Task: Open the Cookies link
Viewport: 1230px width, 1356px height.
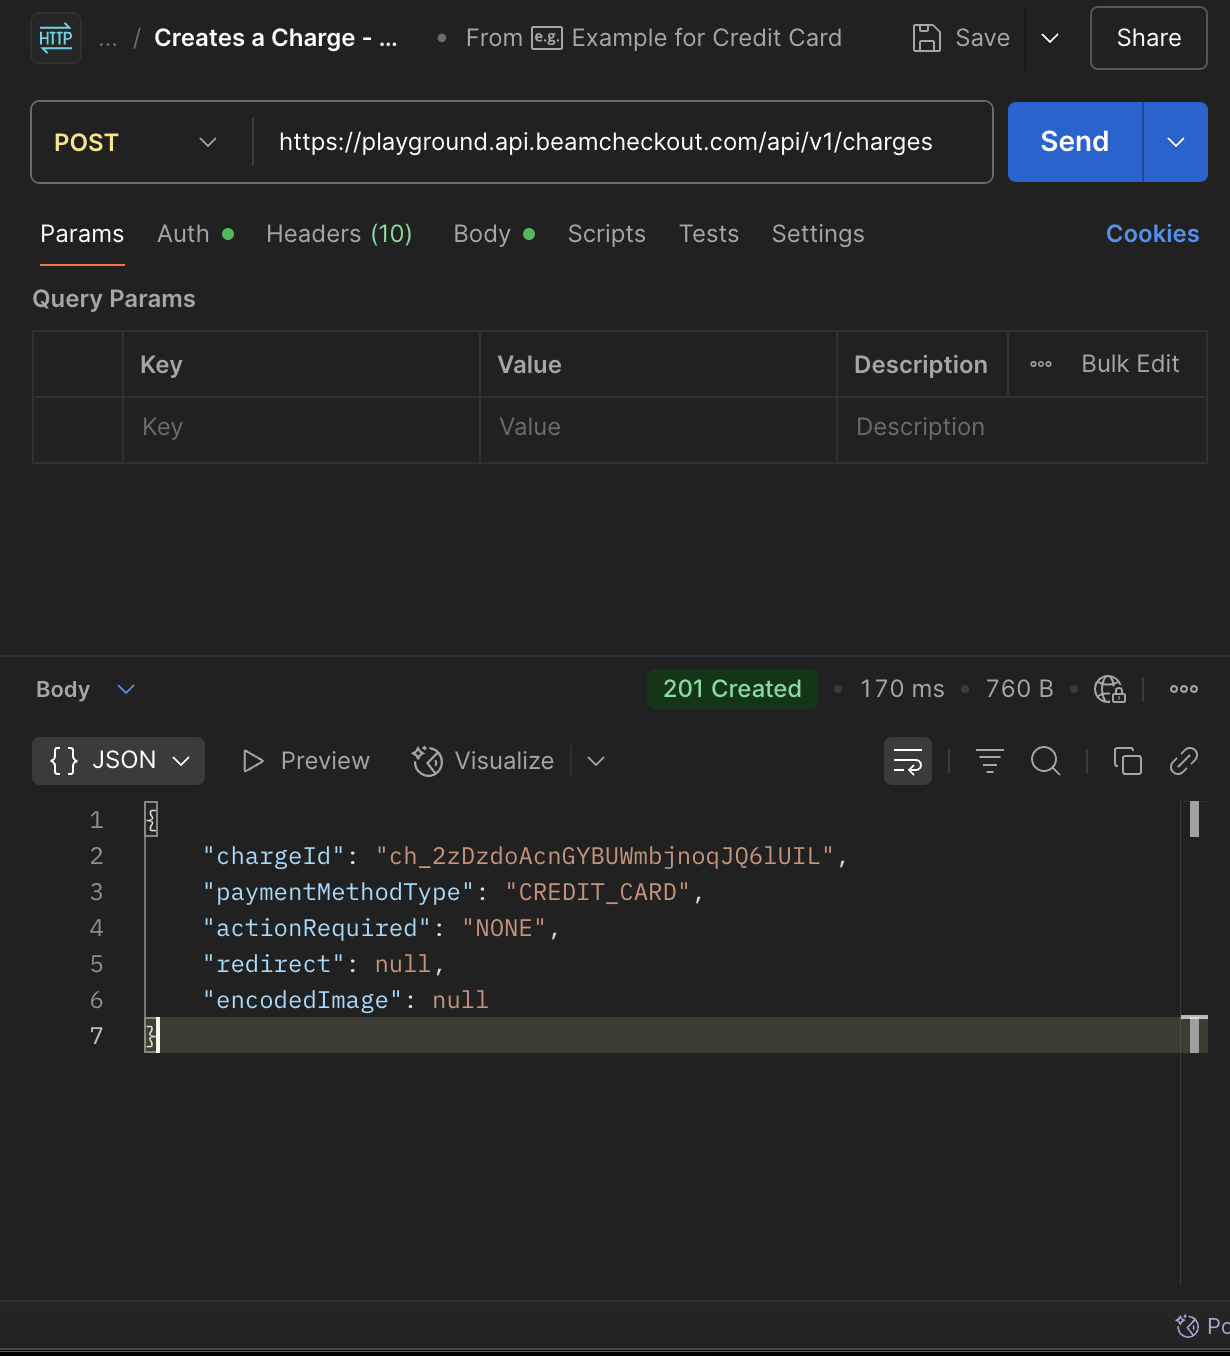Action: [x=1152, y=234]
